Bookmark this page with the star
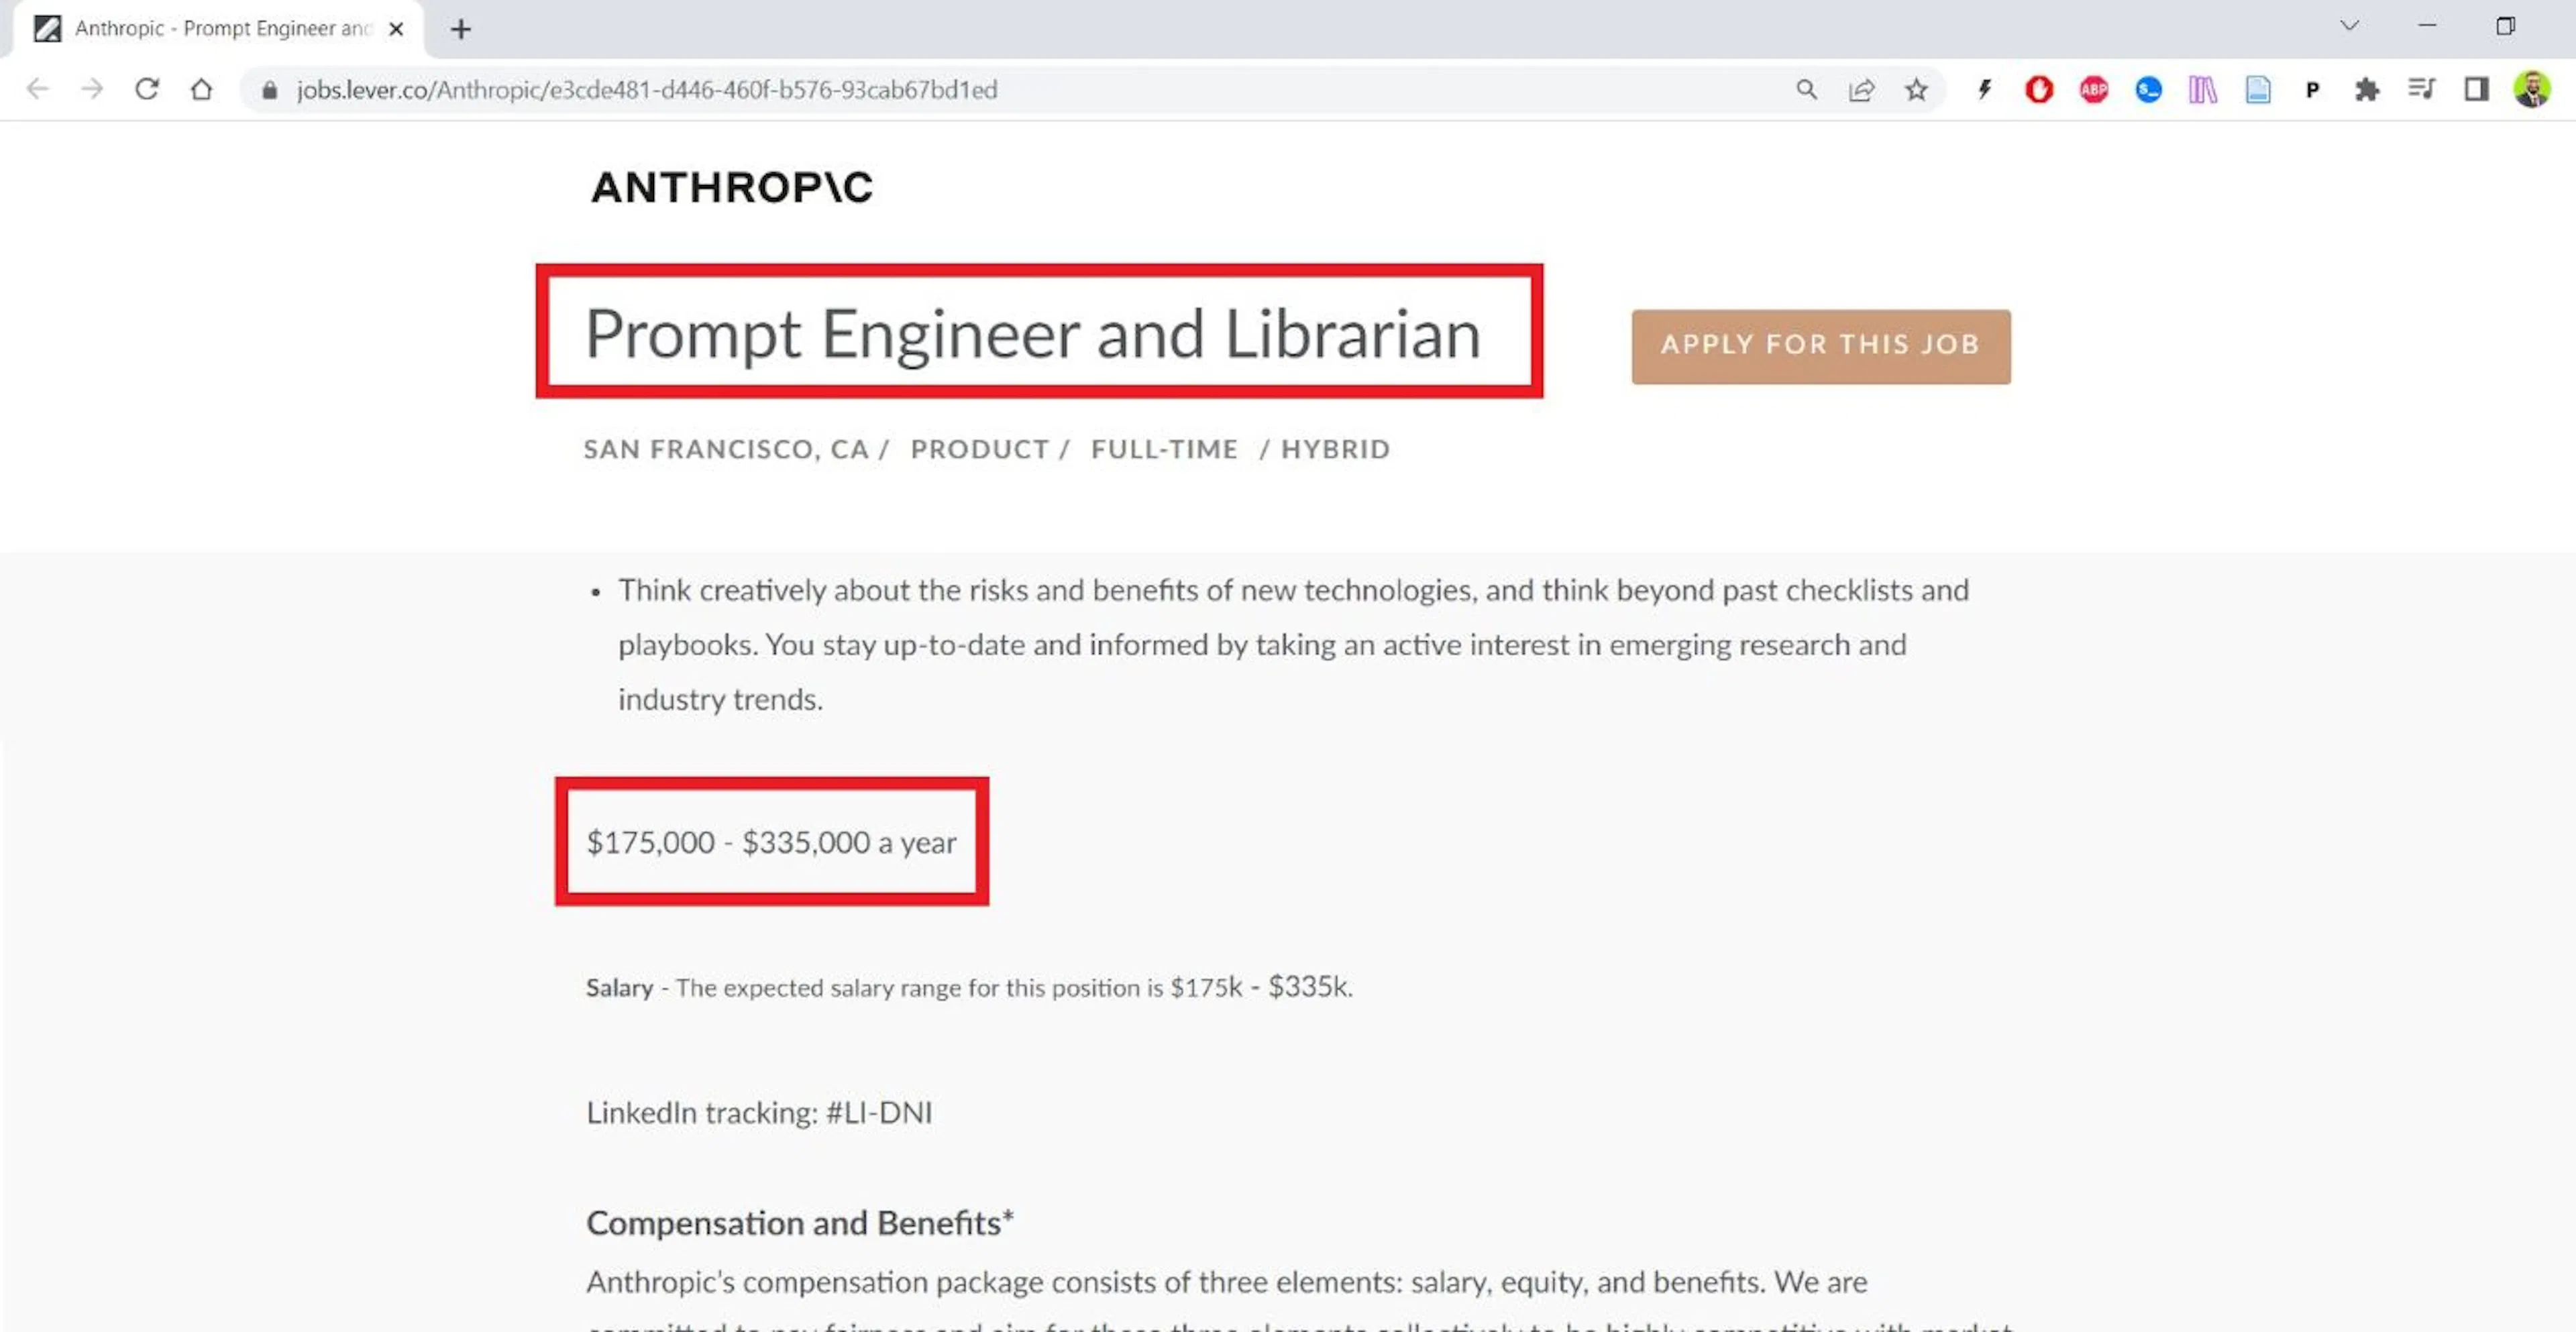The height and width of the screenshot is (1332, 2576). tap(1916, 90)
